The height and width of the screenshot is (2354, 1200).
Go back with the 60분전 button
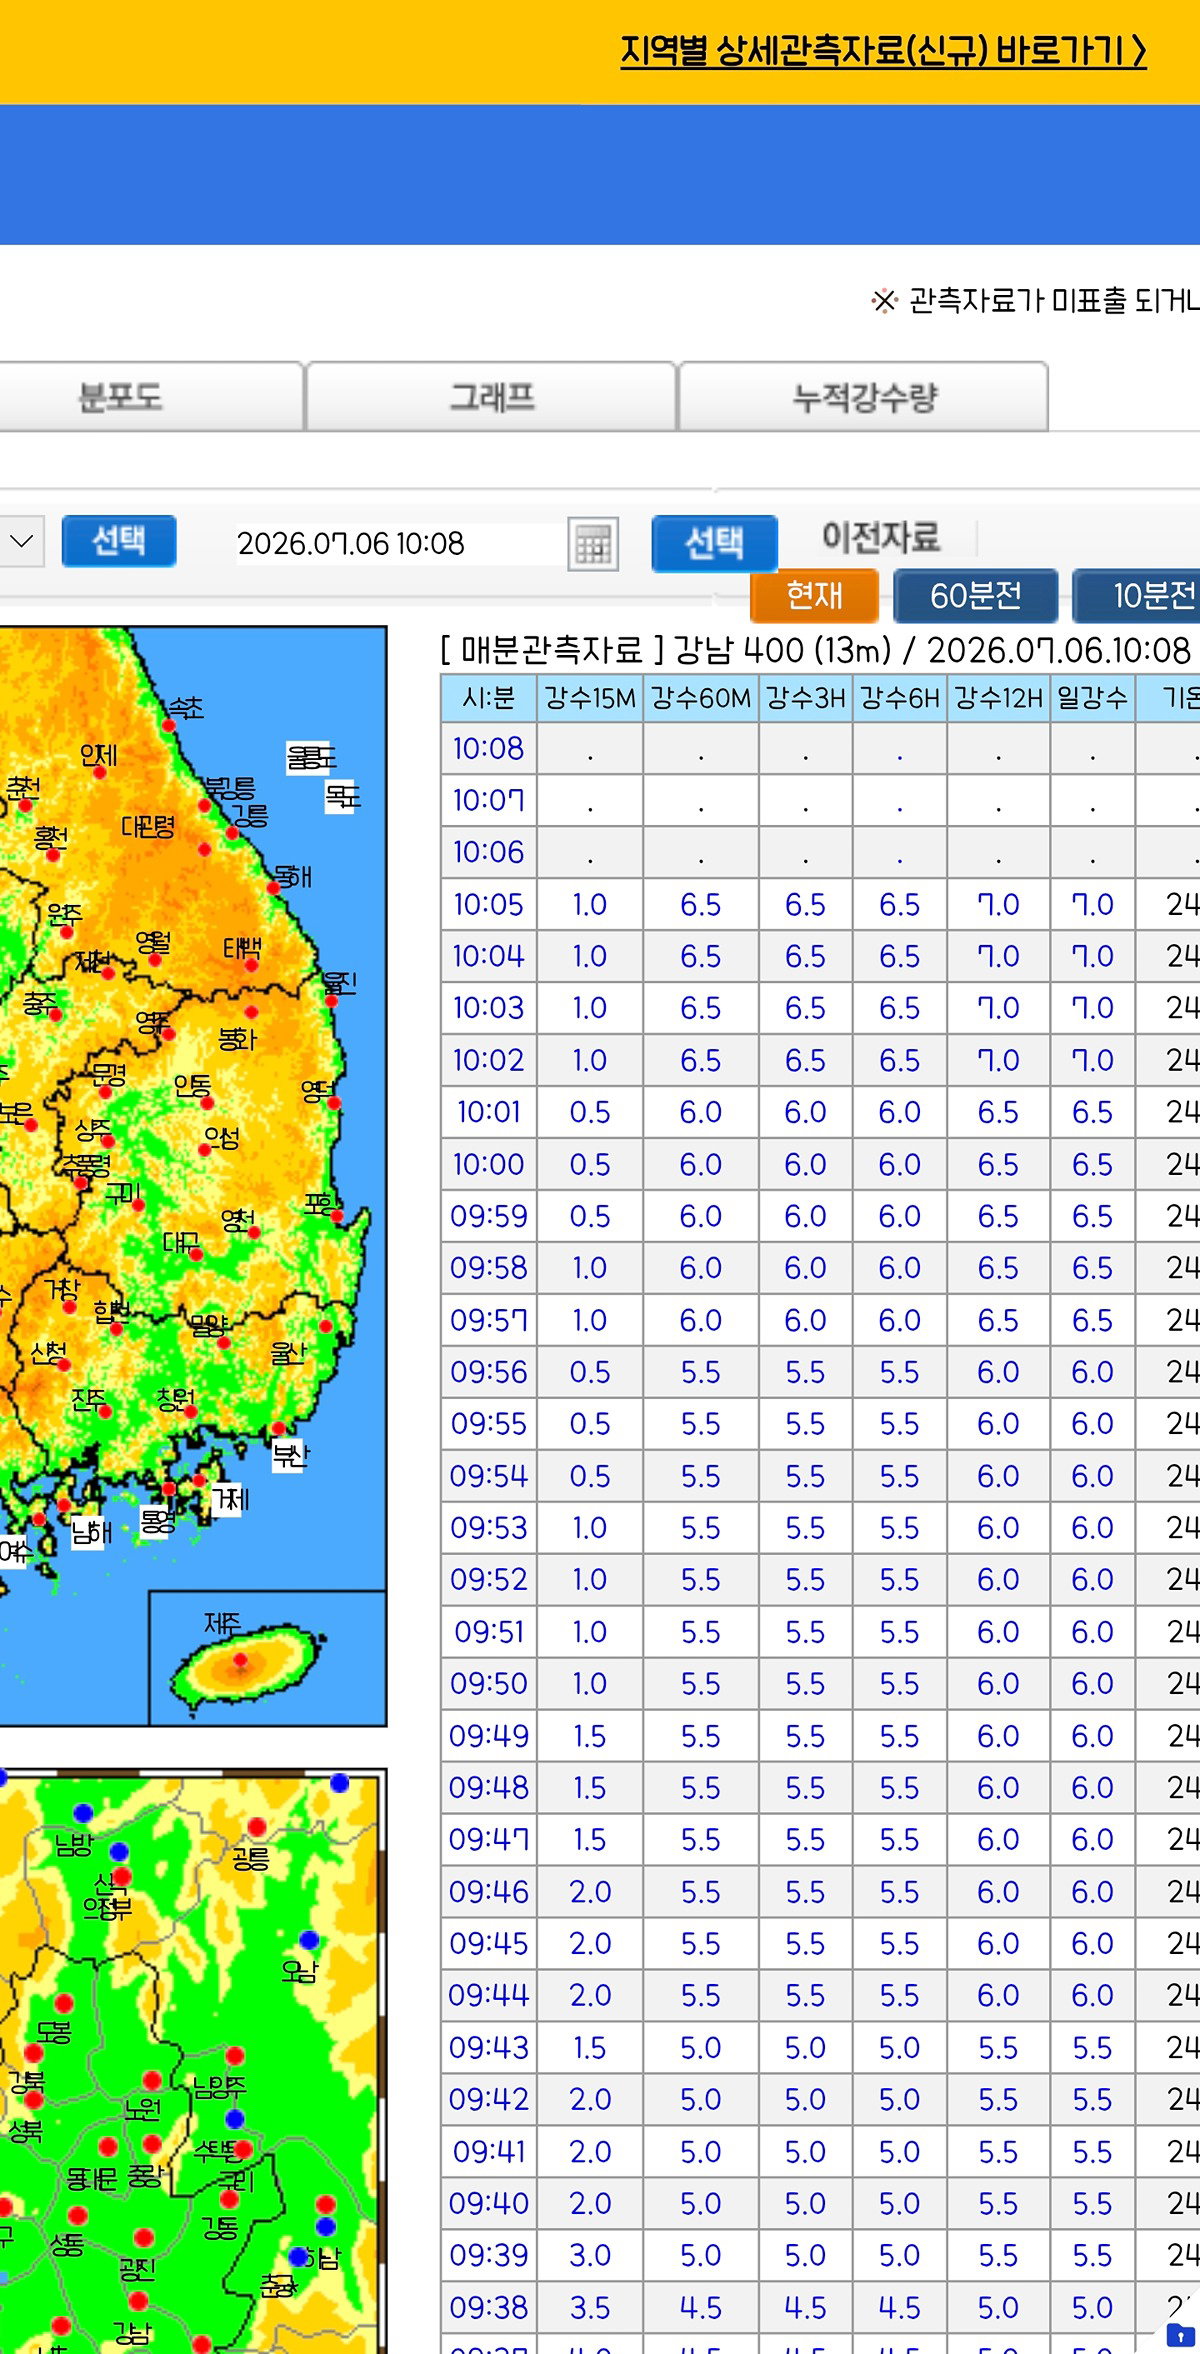(976, 595)
